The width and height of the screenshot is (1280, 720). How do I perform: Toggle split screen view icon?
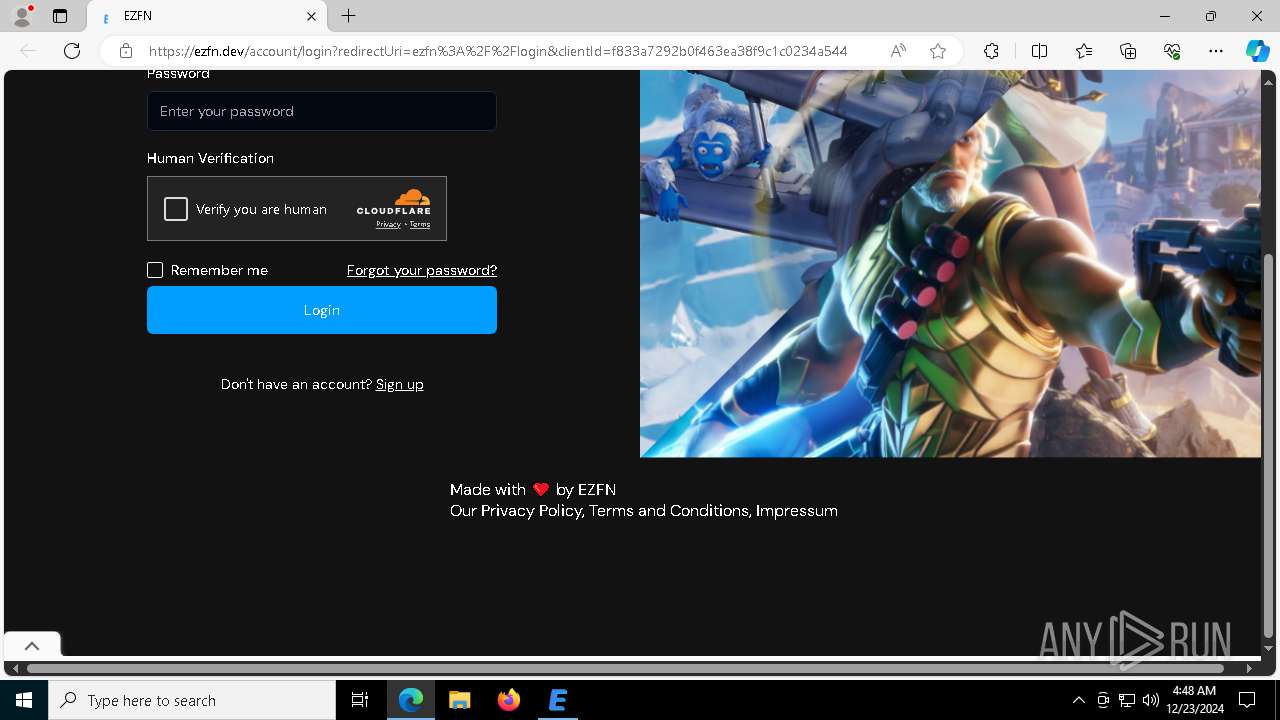coord(1039,51)
